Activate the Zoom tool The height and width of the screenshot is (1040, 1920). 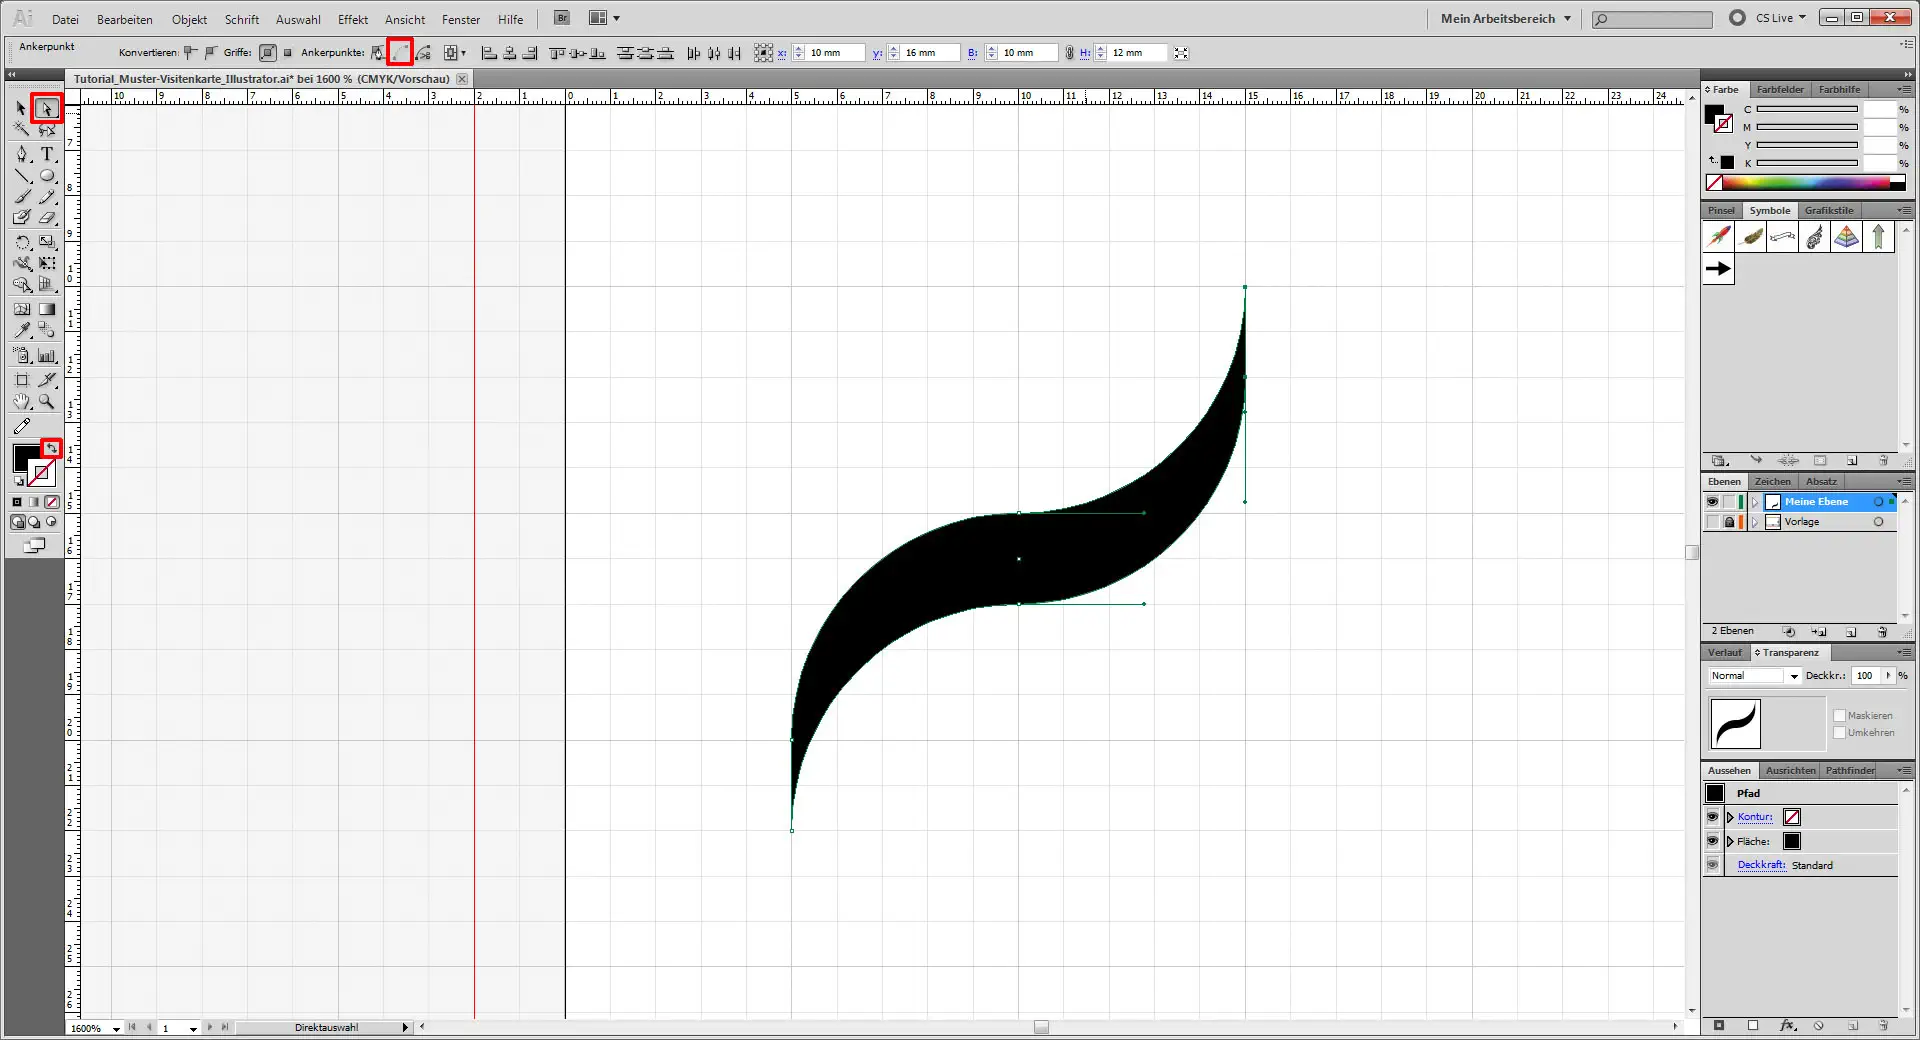click(46, 402)
